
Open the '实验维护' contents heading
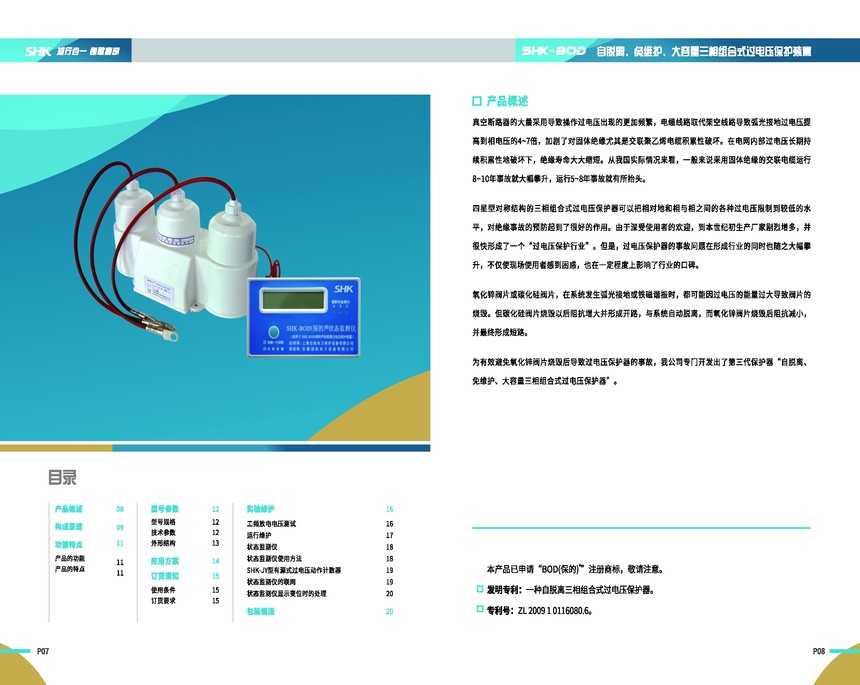[x=261, y=509]
